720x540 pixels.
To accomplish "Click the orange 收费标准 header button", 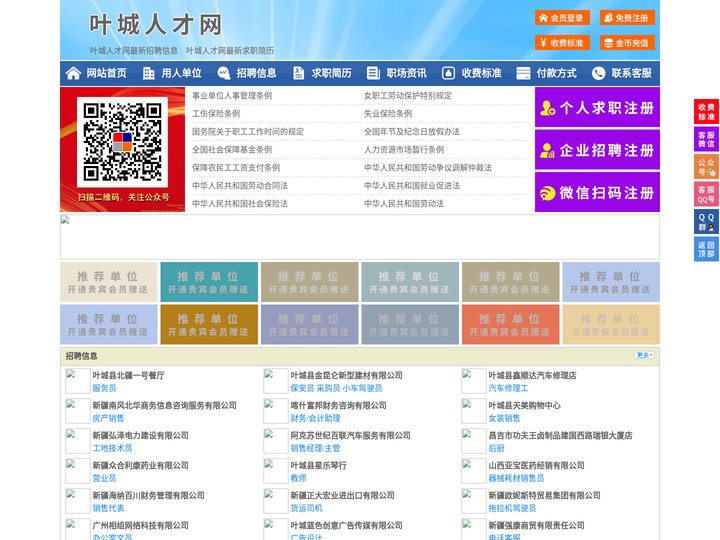I will (562, 43).
